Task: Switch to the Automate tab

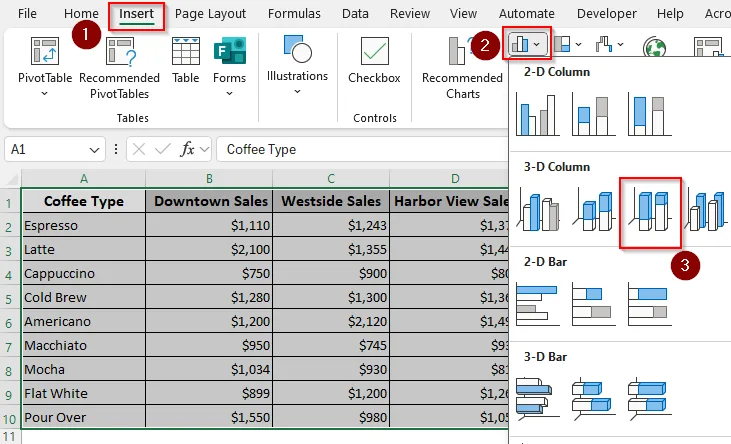Action: (527, 14)
